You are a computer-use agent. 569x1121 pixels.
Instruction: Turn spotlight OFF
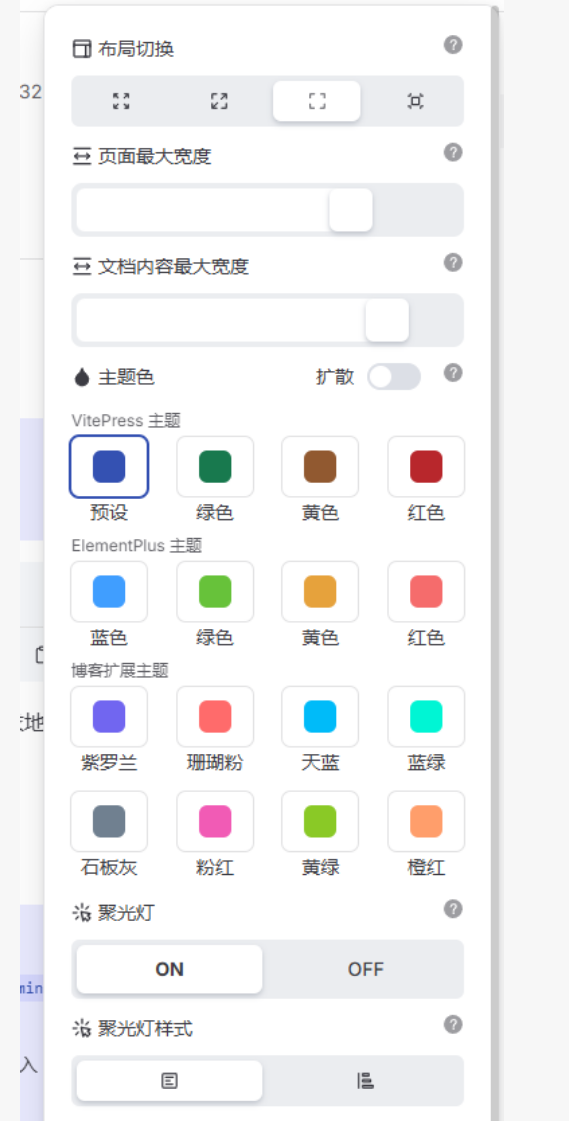366,969
